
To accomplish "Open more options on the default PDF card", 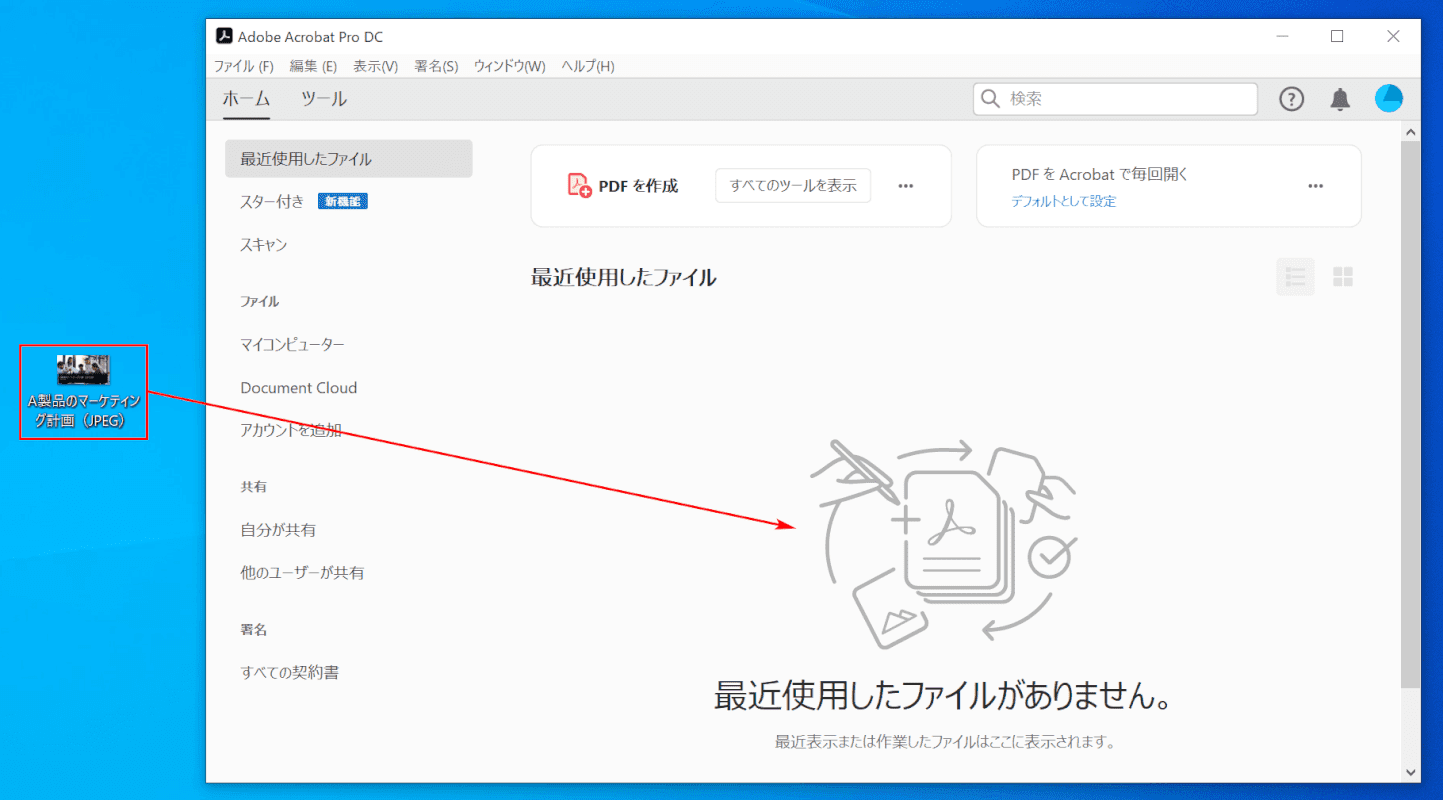I will click(x=1316, y=186).
